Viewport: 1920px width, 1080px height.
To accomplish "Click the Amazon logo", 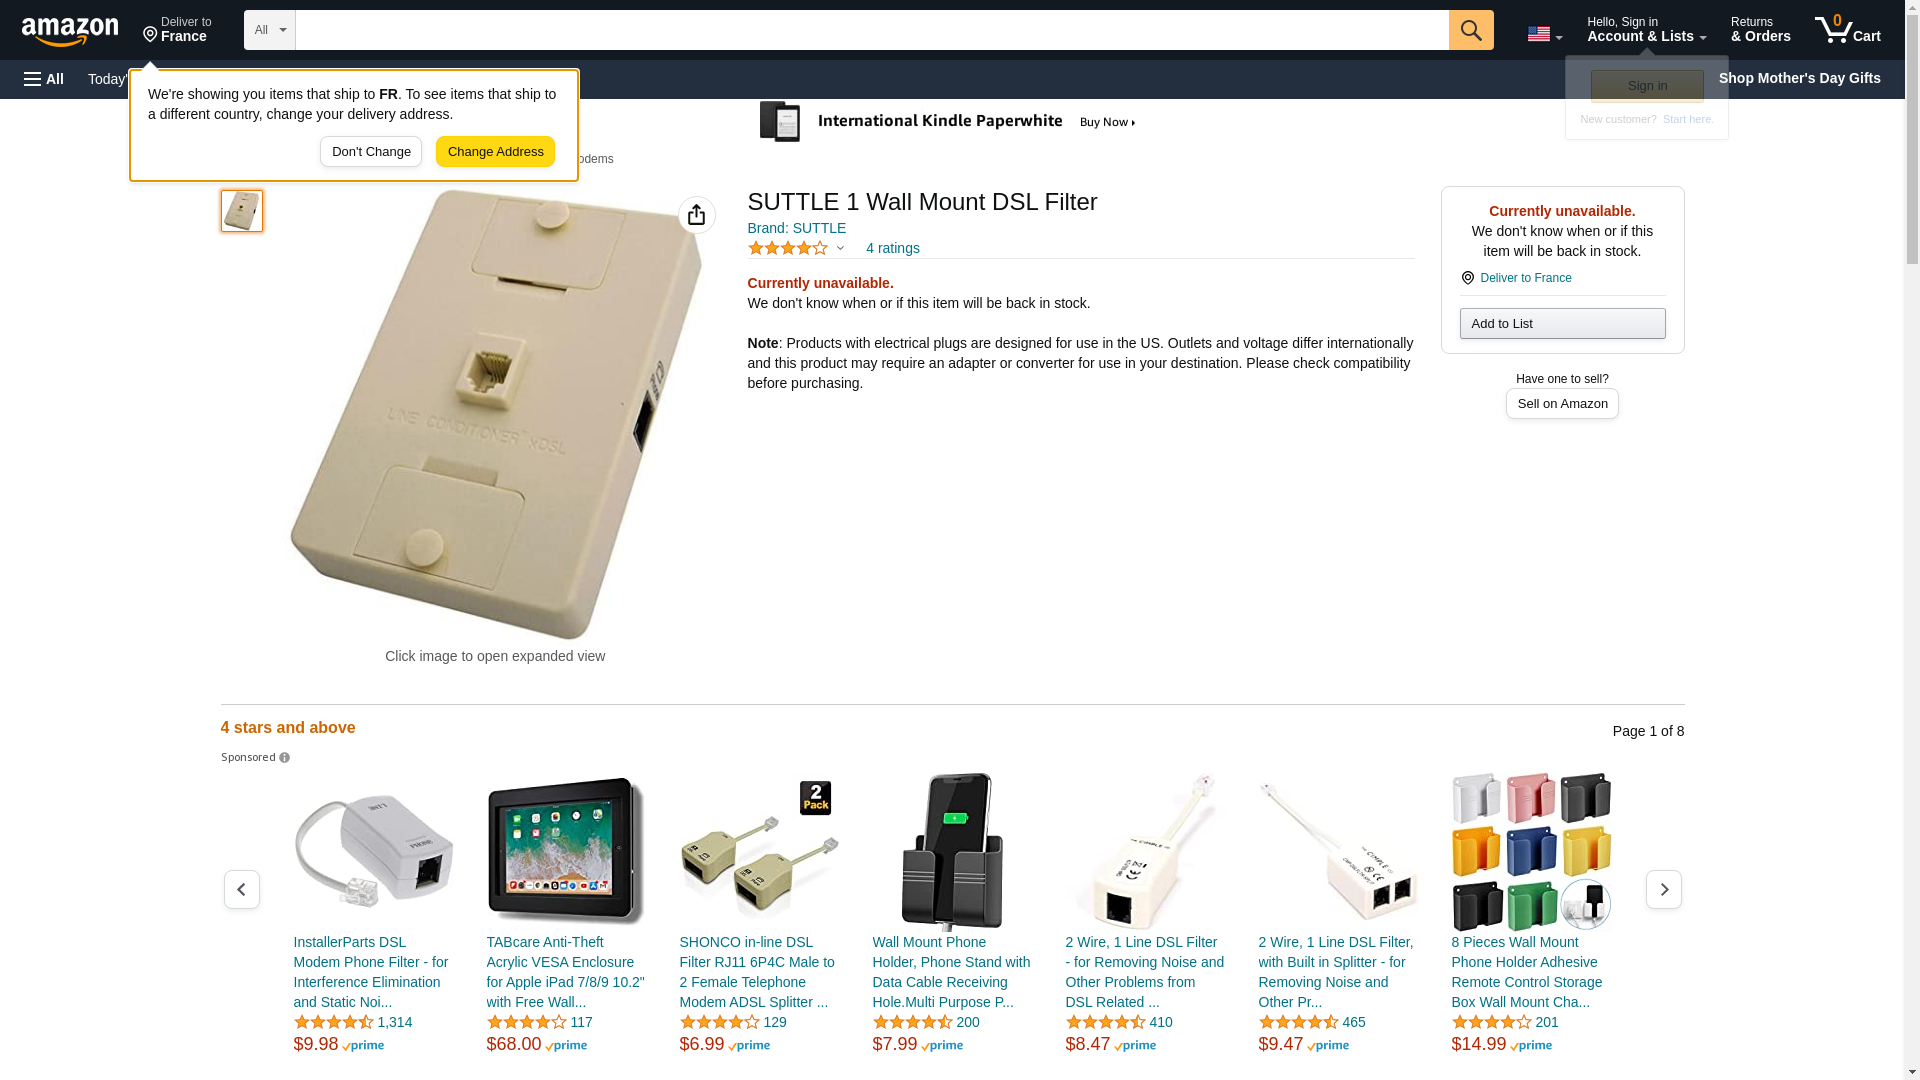I will click(70, 31).
